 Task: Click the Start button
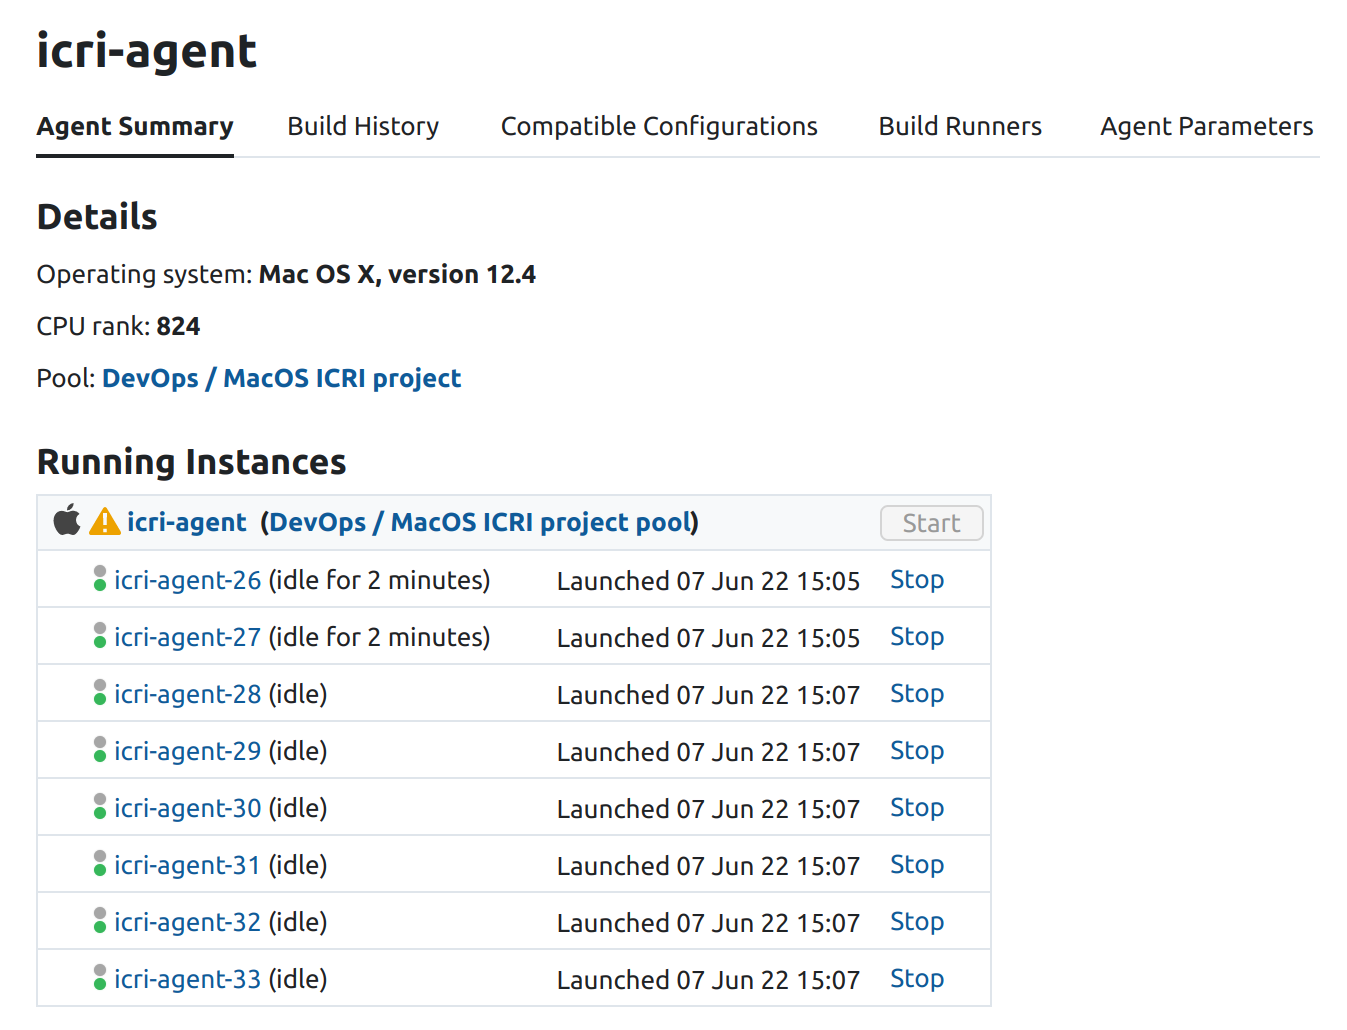click(x=932, y=523)
